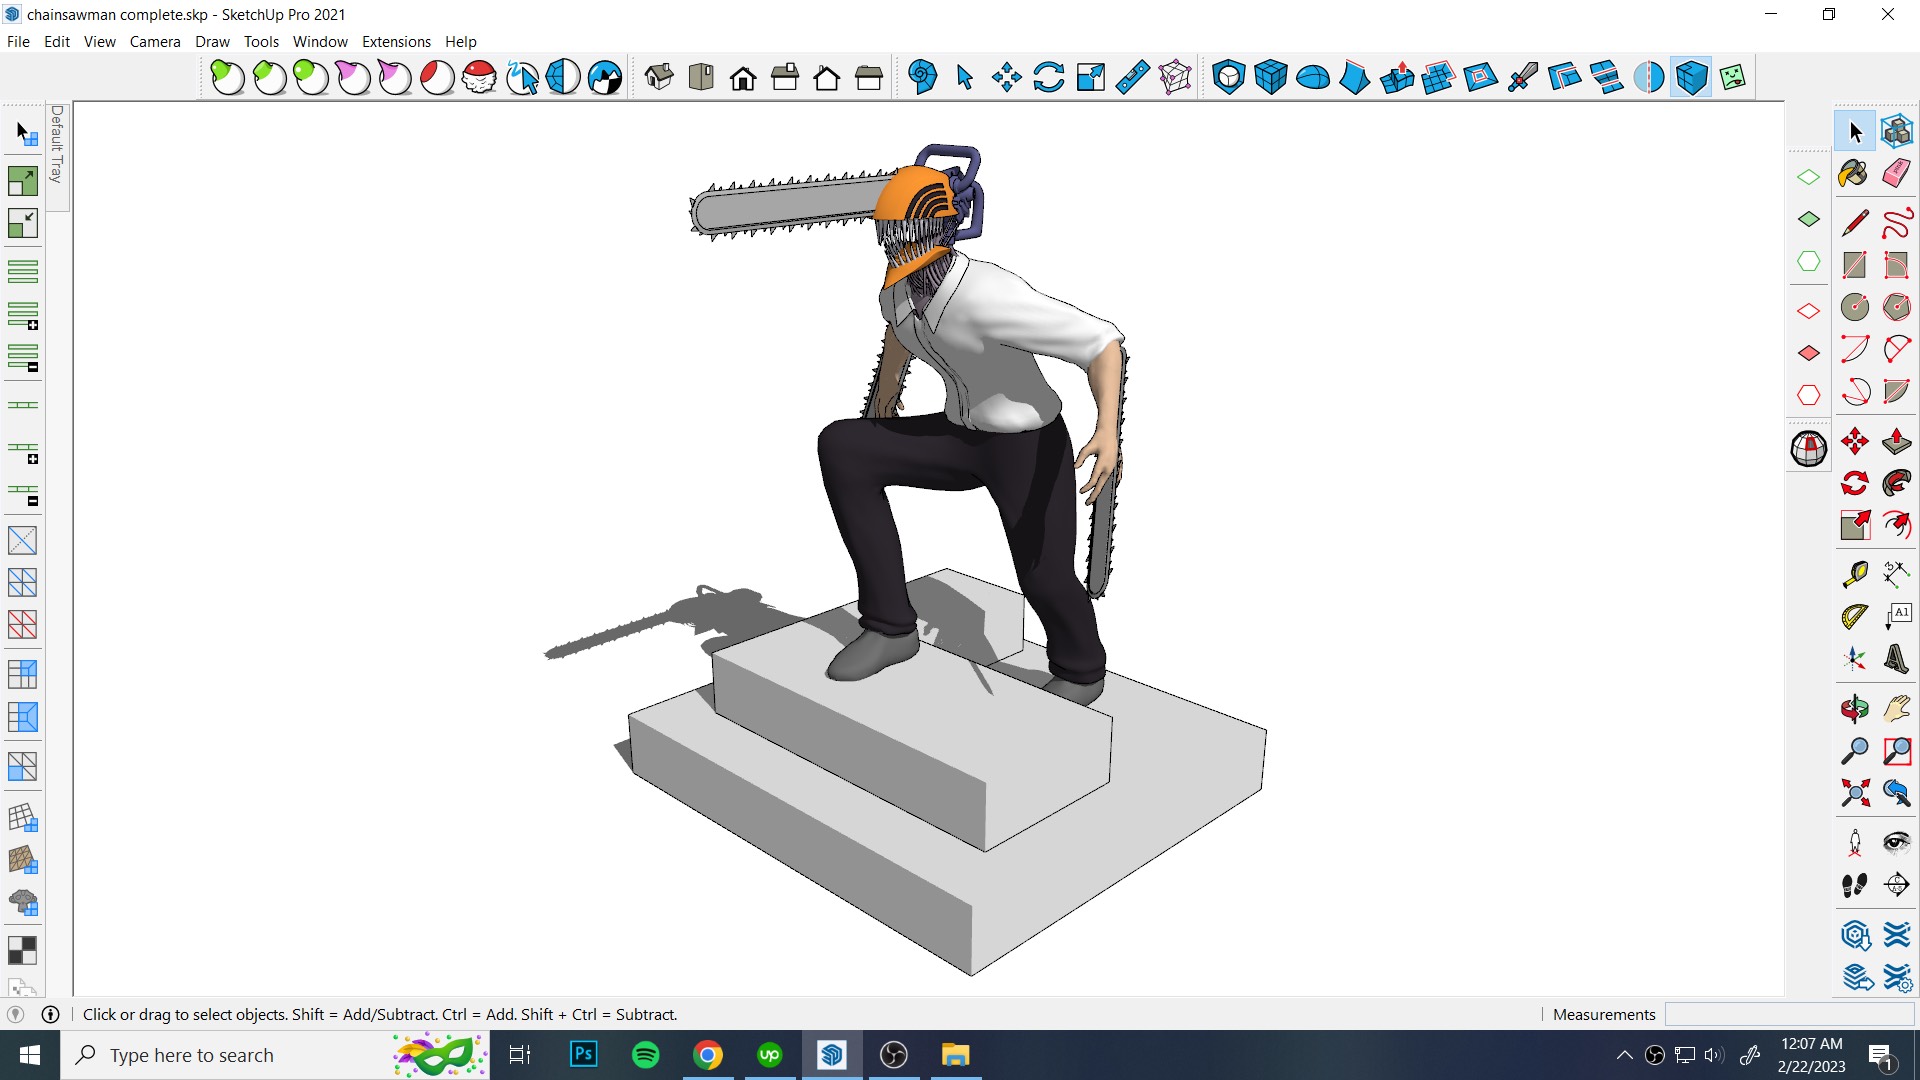This screenshot has height=1080, width=1920.
Task: Show hidden system tray icons
Action: point(1624,1055)
